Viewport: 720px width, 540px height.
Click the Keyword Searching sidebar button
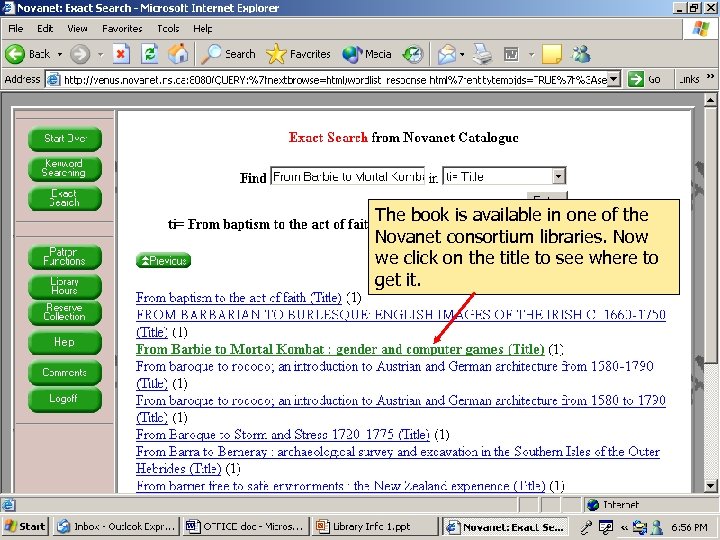(x=65, y=169)
